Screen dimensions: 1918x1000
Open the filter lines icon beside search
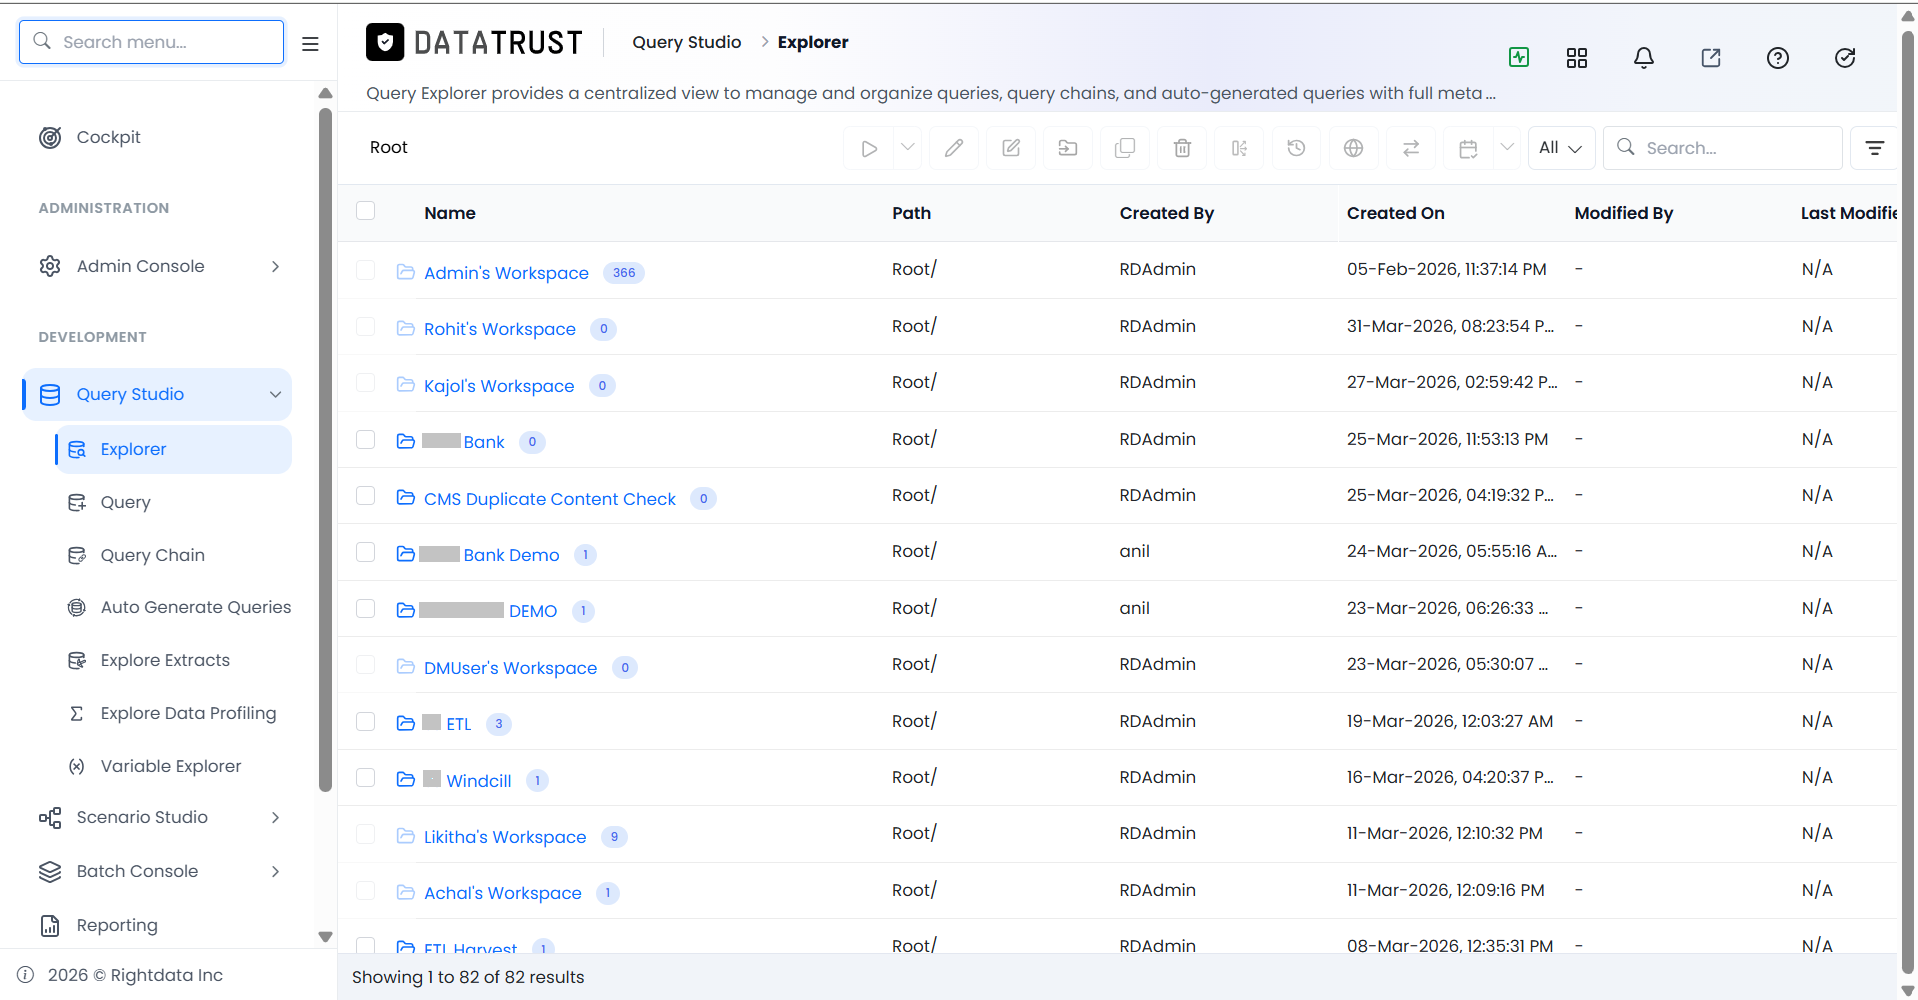coord(1875,148)
